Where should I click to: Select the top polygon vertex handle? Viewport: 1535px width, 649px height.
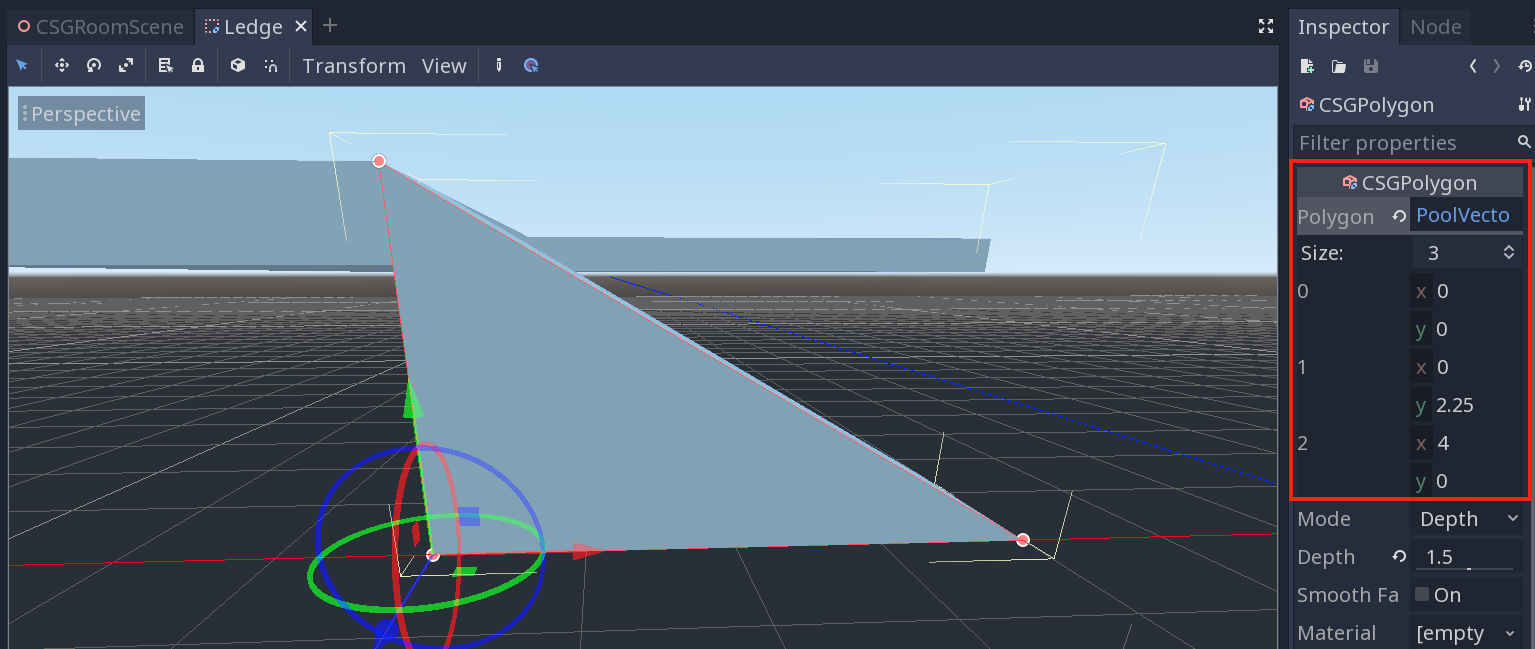379,161
